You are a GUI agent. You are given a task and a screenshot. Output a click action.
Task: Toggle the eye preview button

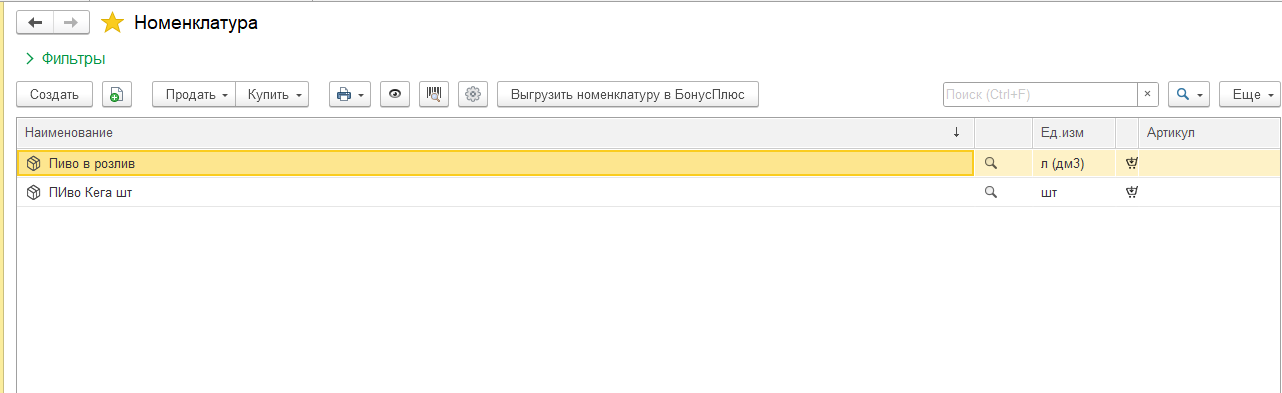pyautogui.click(x=395, y=94)
